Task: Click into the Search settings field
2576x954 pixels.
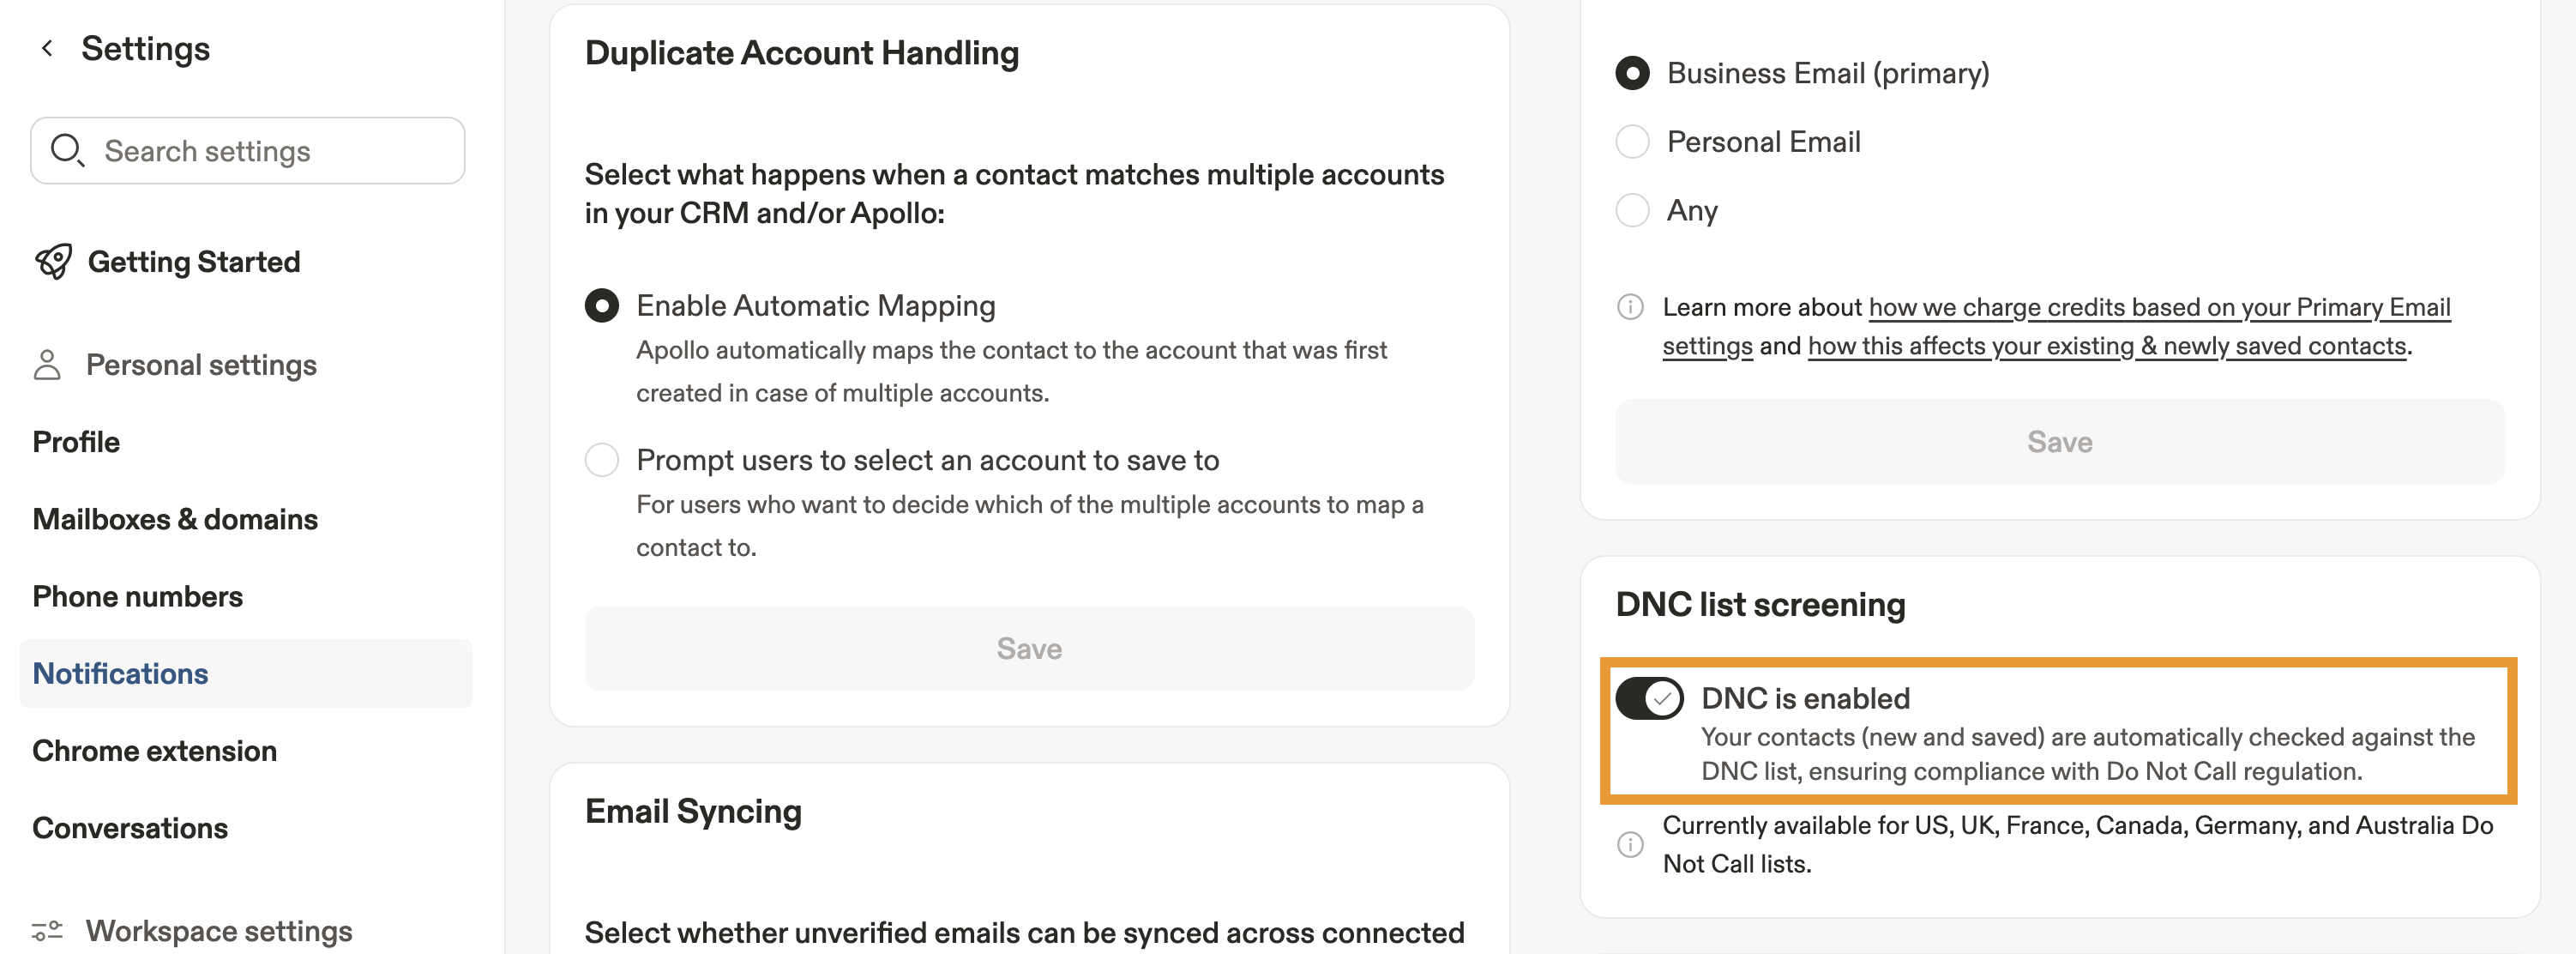Action: point(270,151)
